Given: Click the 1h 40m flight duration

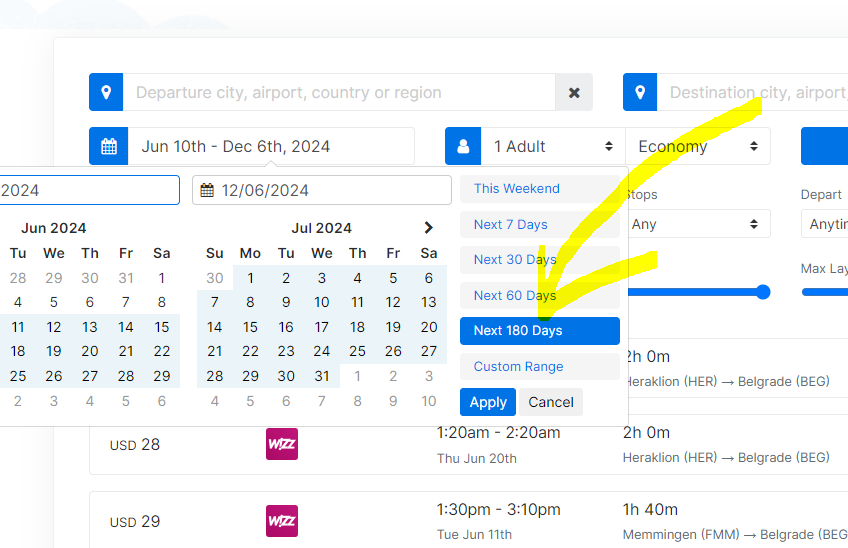Looking at the screenshot, I should [x=650, y=510].
